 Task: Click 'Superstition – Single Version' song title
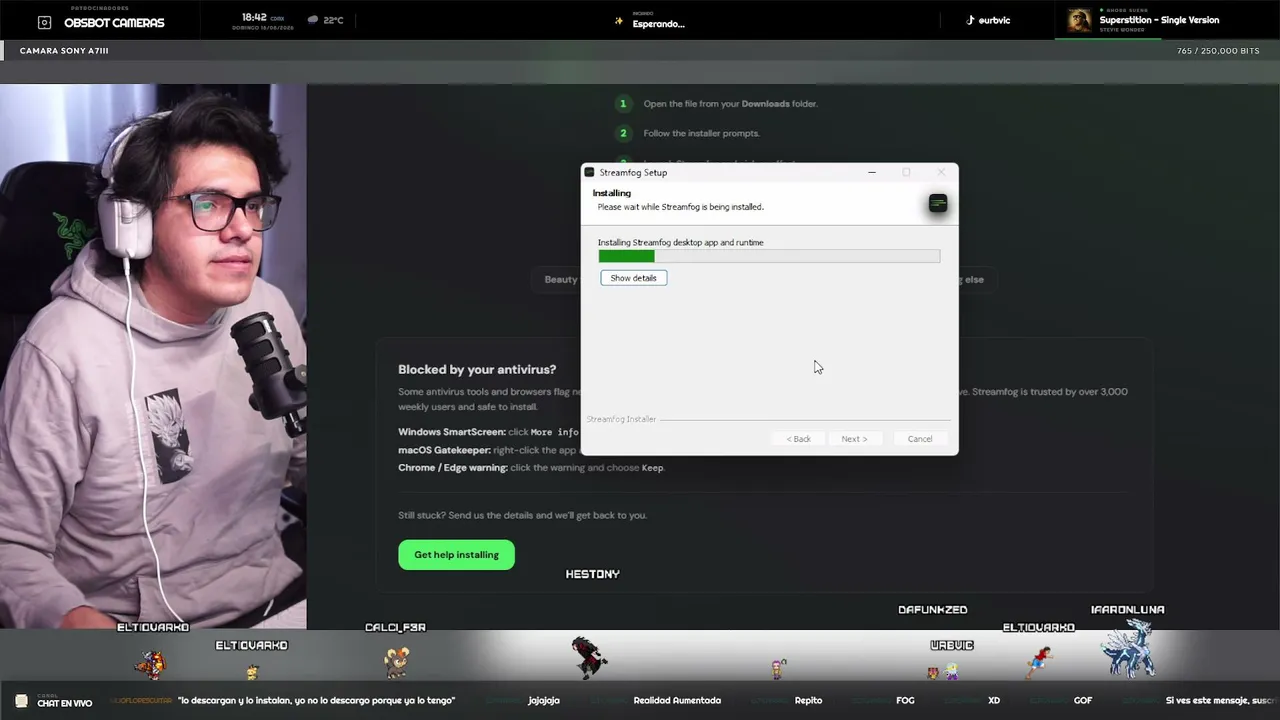[1159, 20]
